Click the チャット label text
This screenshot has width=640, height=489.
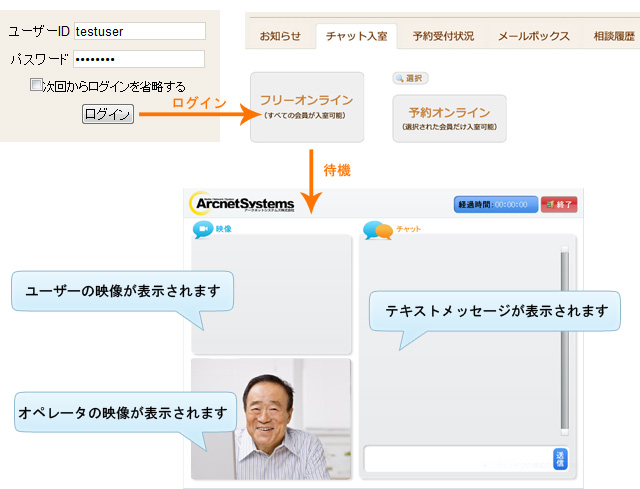tap(408, 229)
